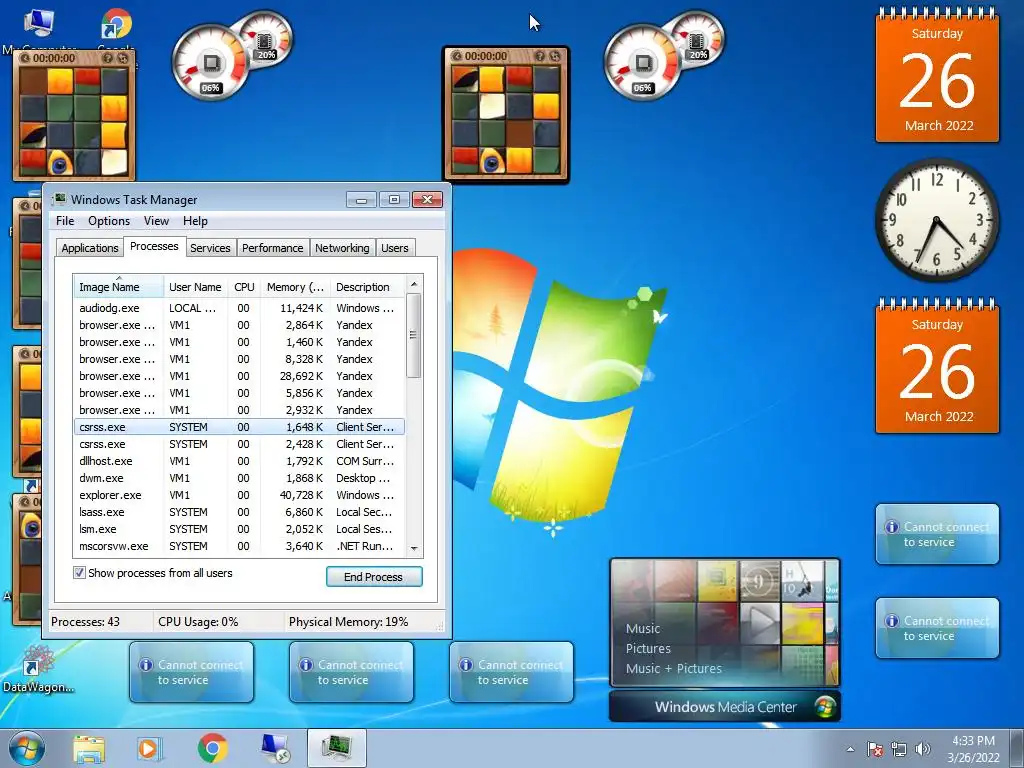This screenshot has height=768, width=1024.
Task: Open the Options menu in Task Manager
Action: (x=109, y=221)
